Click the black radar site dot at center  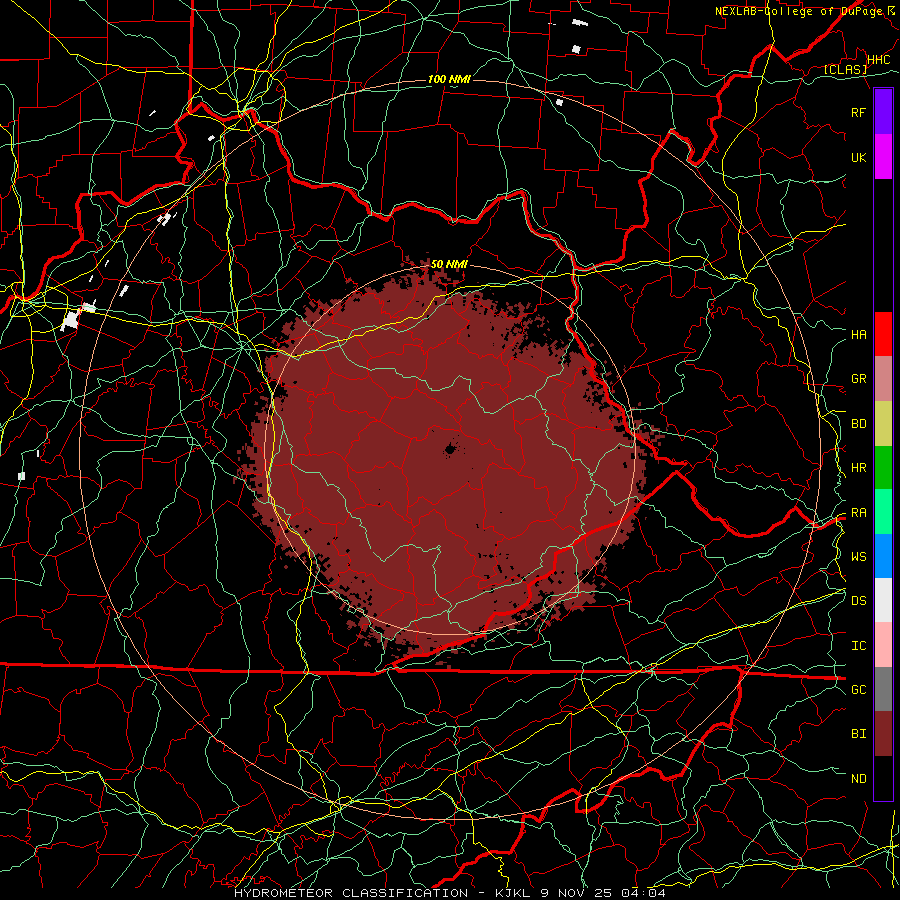450,449
